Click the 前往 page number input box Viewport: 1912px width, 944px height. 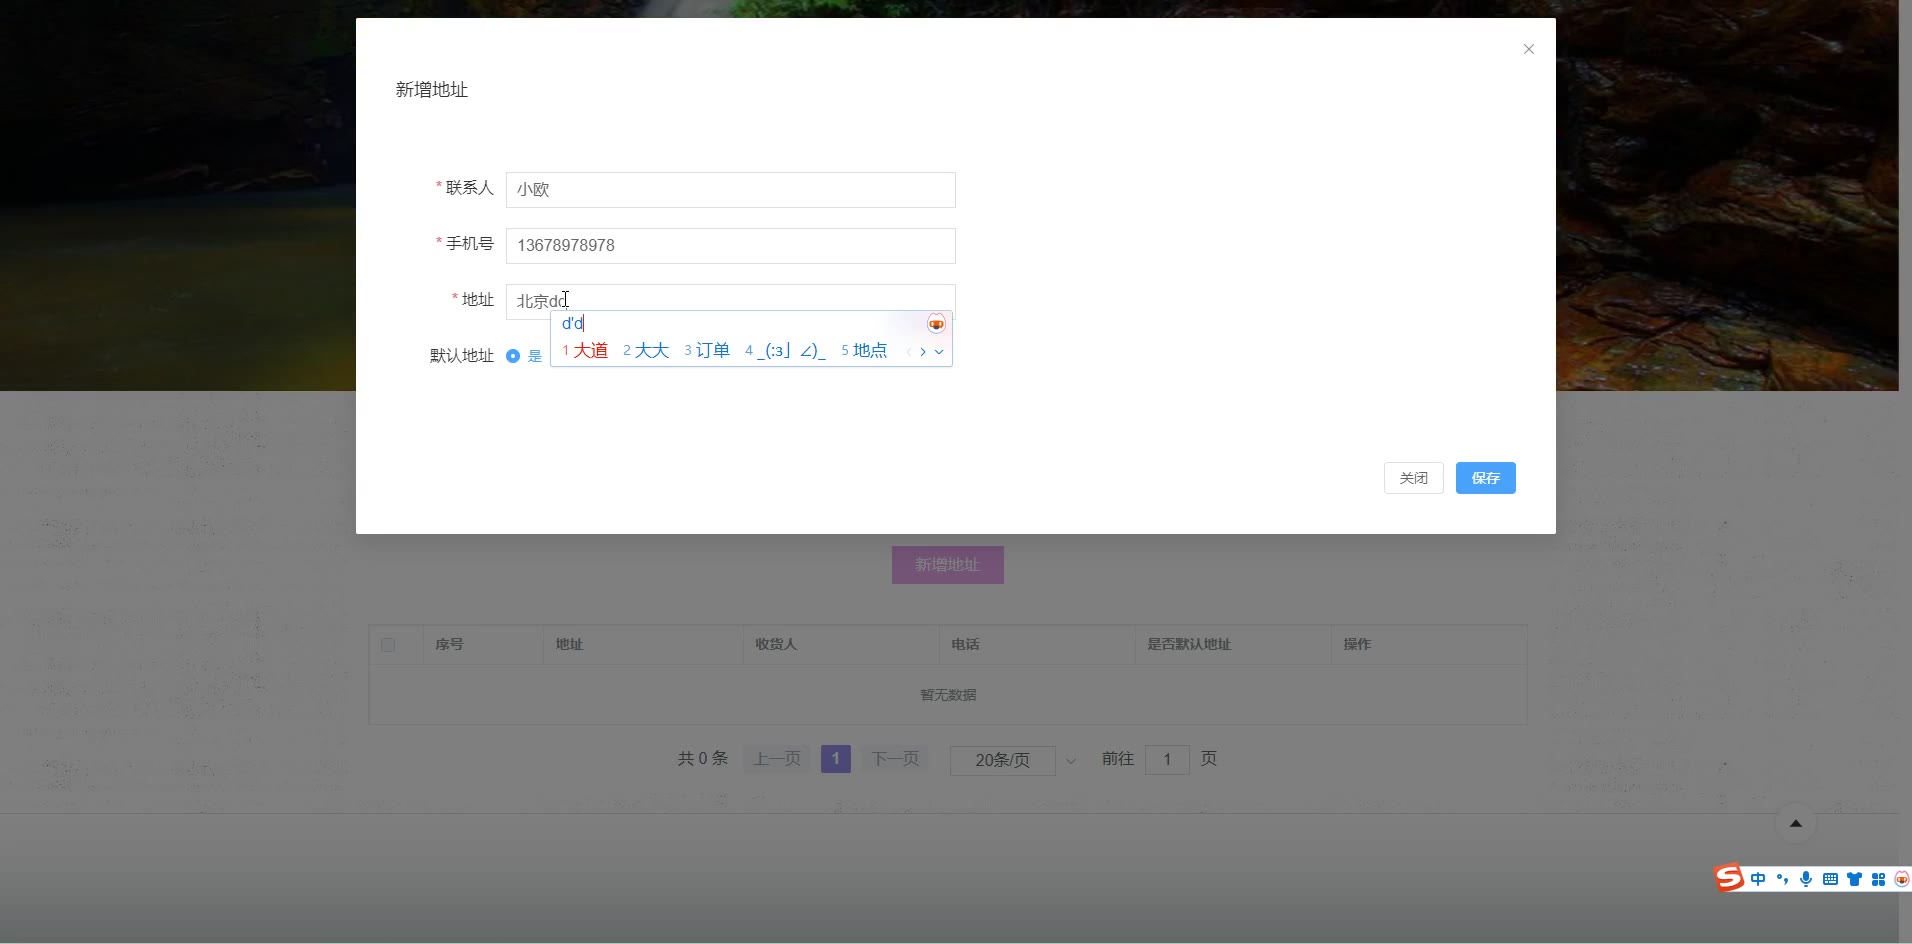[x=1167, y=760]
